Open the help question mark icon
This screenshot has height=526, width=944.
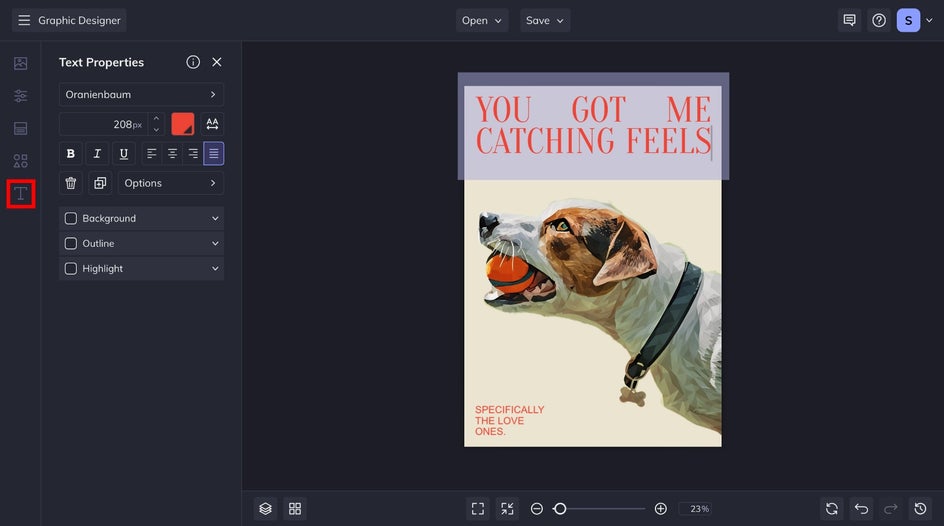pyautogui.click(x=879, y=20)
